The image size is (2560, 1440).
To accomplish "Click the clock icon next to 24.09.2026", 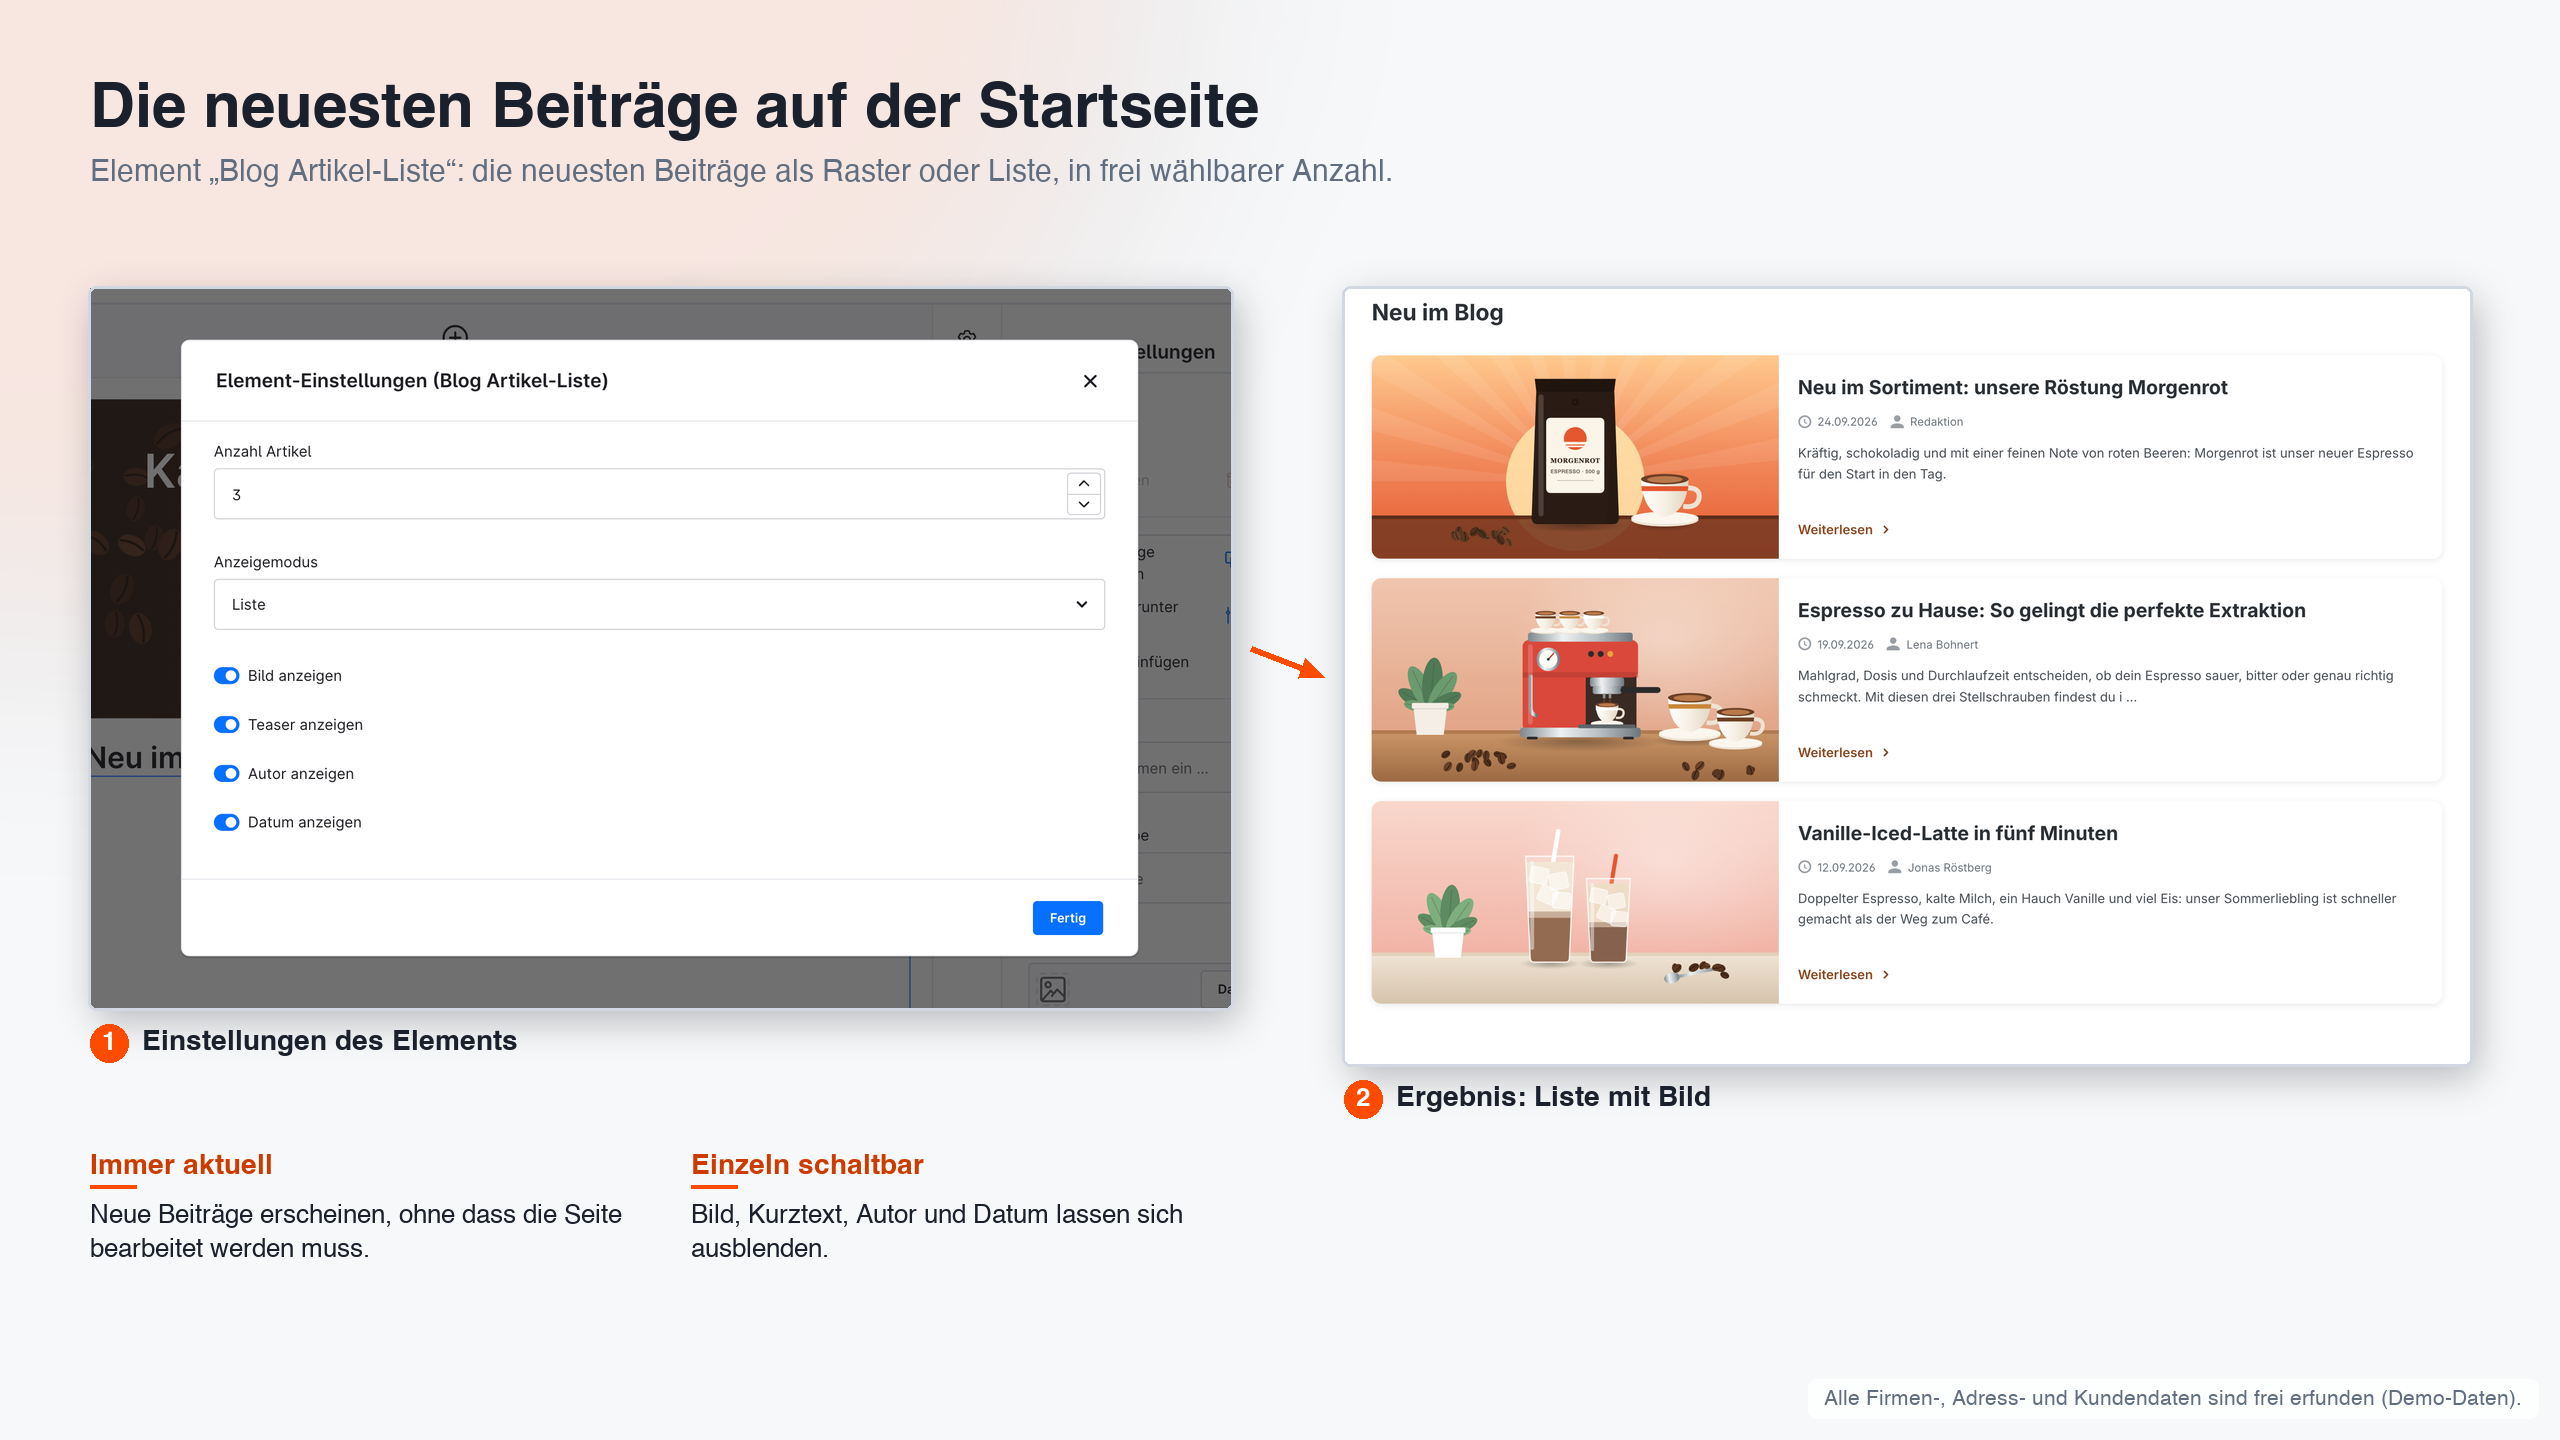I will coord(1805,422).
